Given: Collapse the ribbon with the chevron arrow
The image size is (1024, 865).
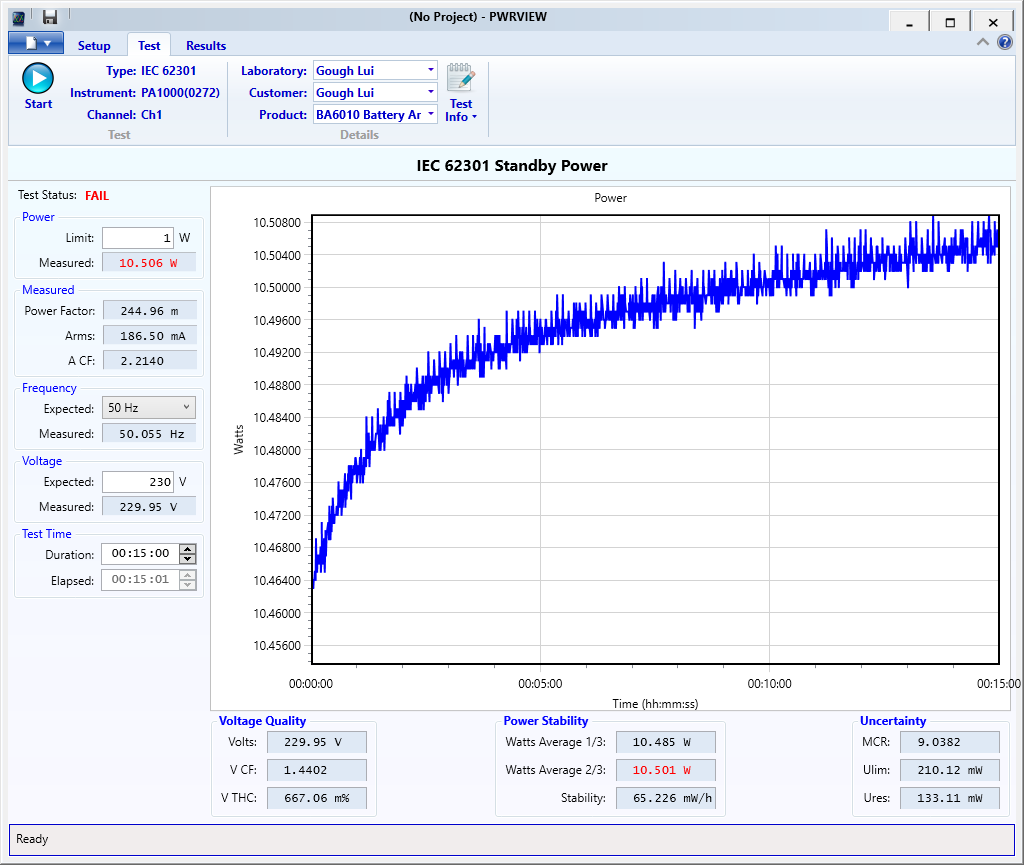Looking at the screenshot, I should (983, 42).
